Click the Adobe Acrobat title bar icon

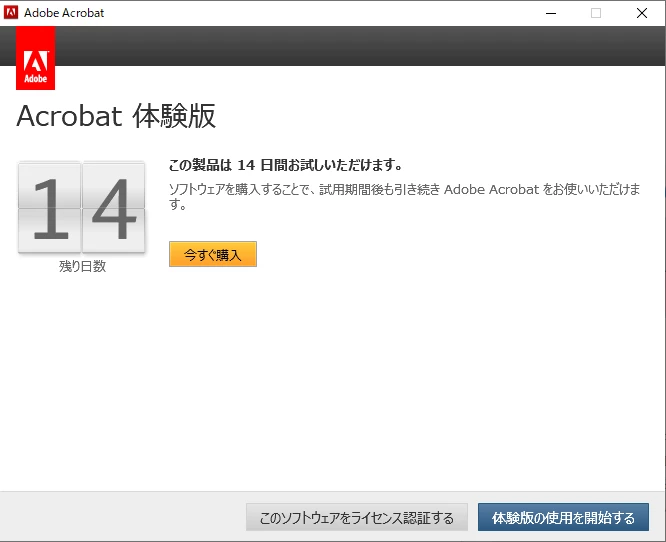tap(11, 13)
